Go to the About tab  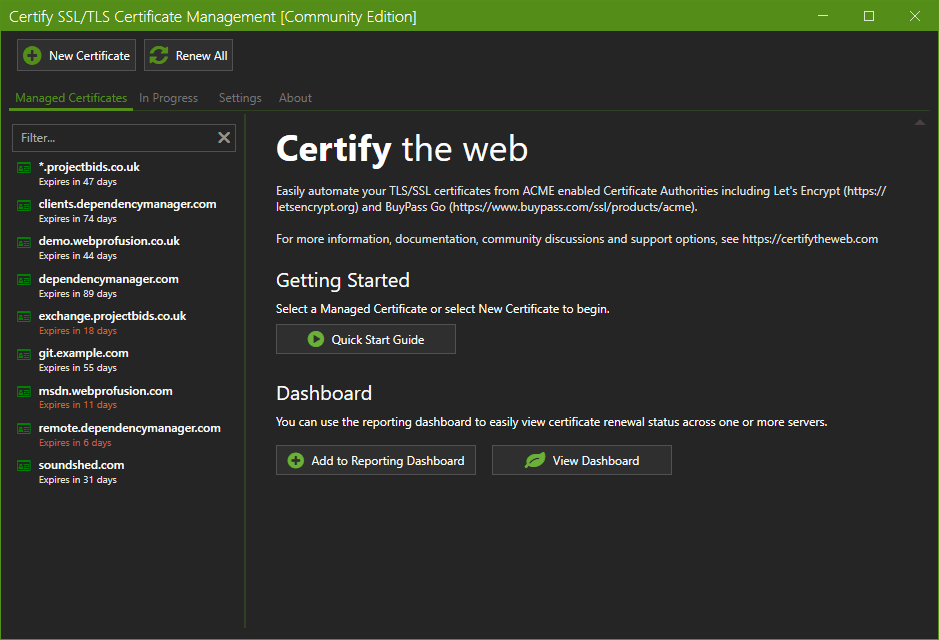pos(295,98)
